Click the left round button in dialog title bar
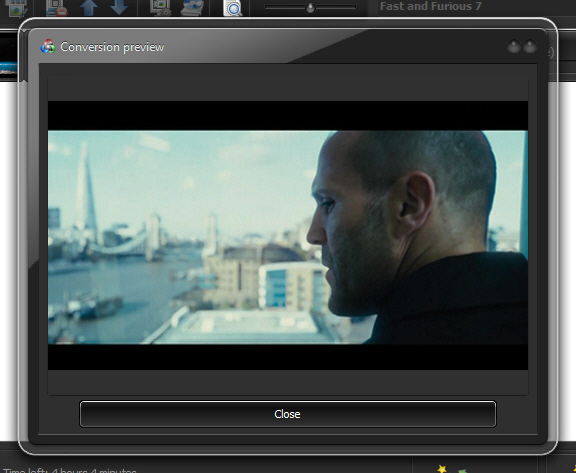This screenshot has width=576, height=473. pyautogui.click(x=514, y=47)
